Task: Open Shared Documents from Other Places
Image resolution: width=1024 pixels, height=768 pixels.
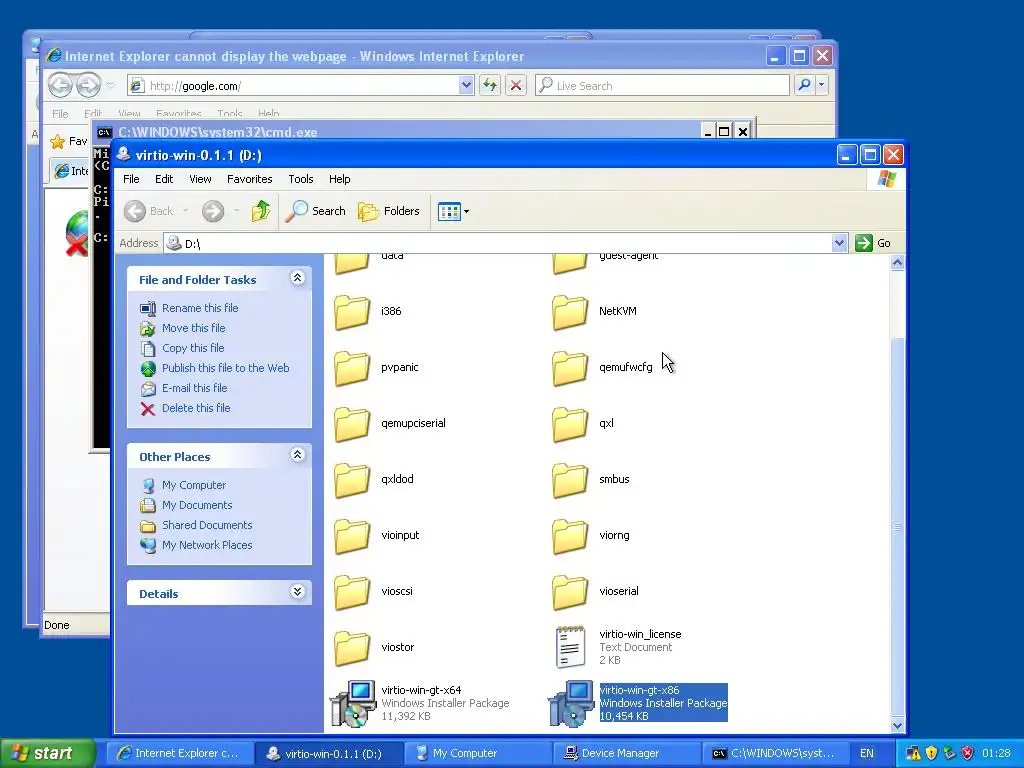Action: 207,525
